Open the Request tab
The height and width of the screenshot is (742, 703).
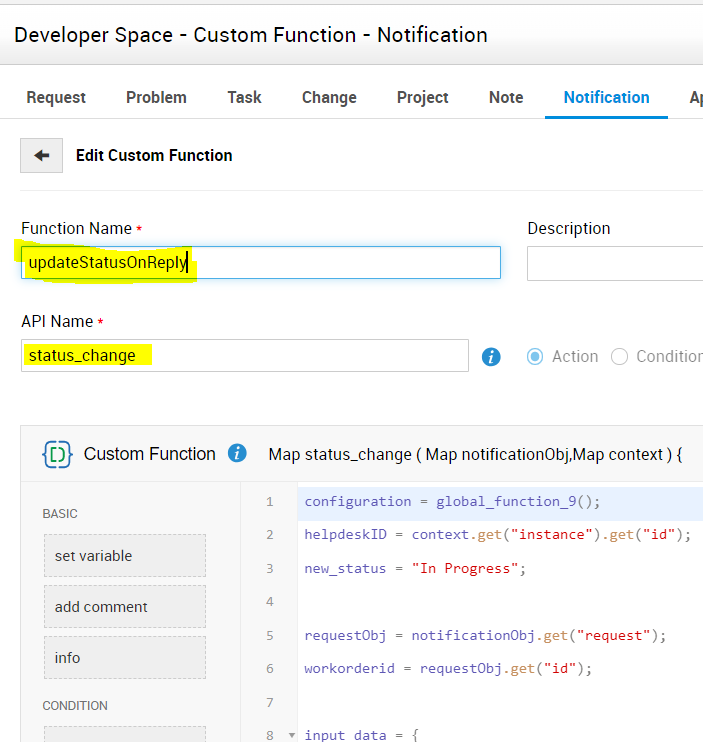56,97
